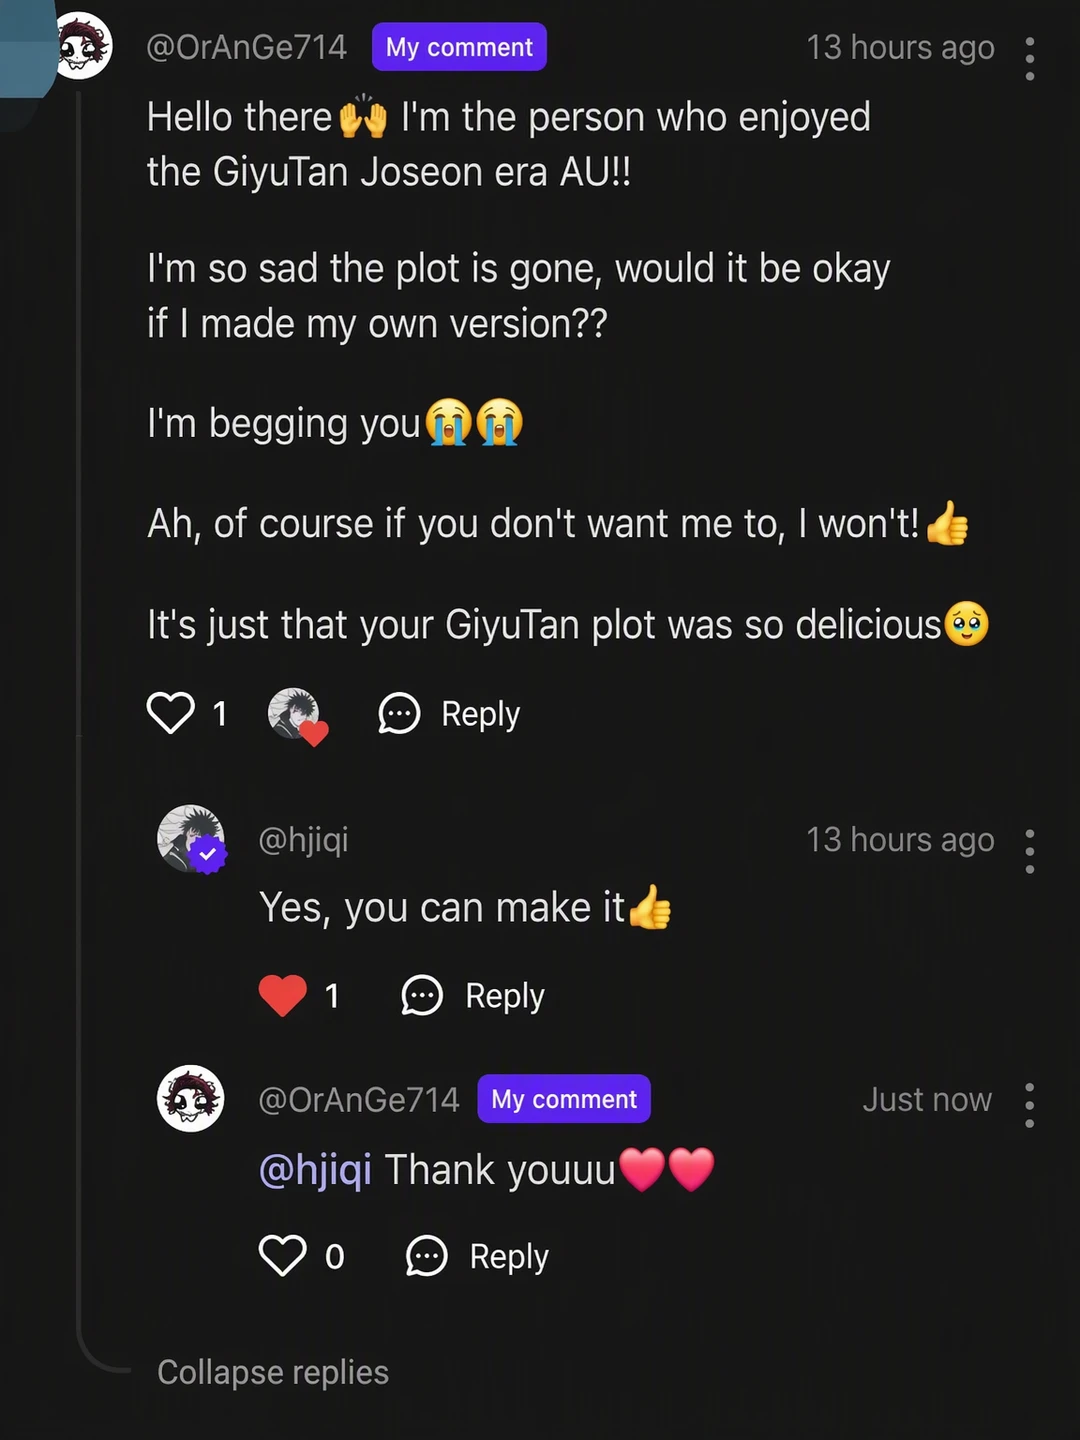1080x1440 pixels.
Task: Click the verified badge on hjiqi avatar
Action: pos(208,856)
